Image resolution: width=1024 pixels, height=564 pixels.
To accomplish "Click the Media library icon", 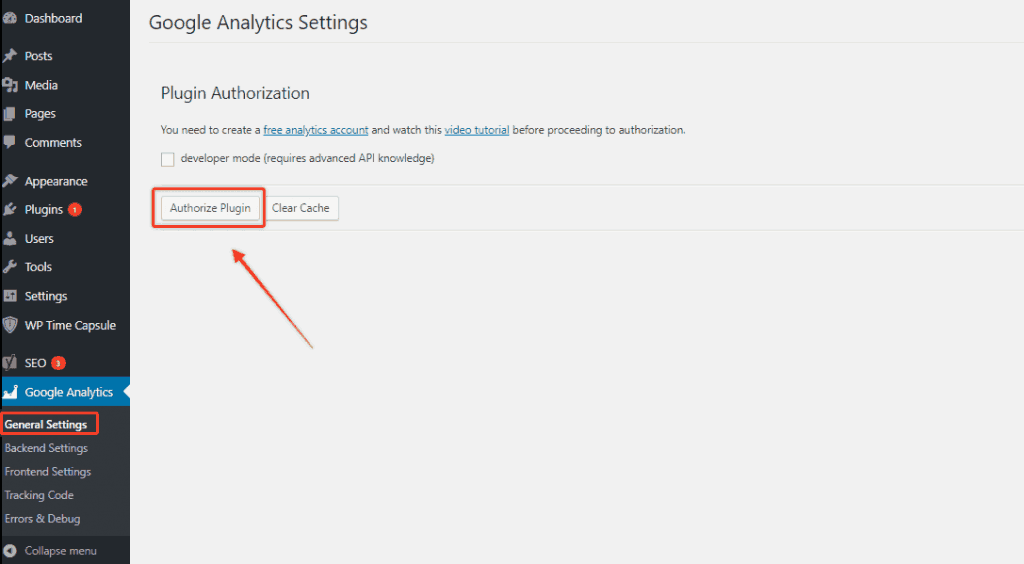I will (10, 85).
